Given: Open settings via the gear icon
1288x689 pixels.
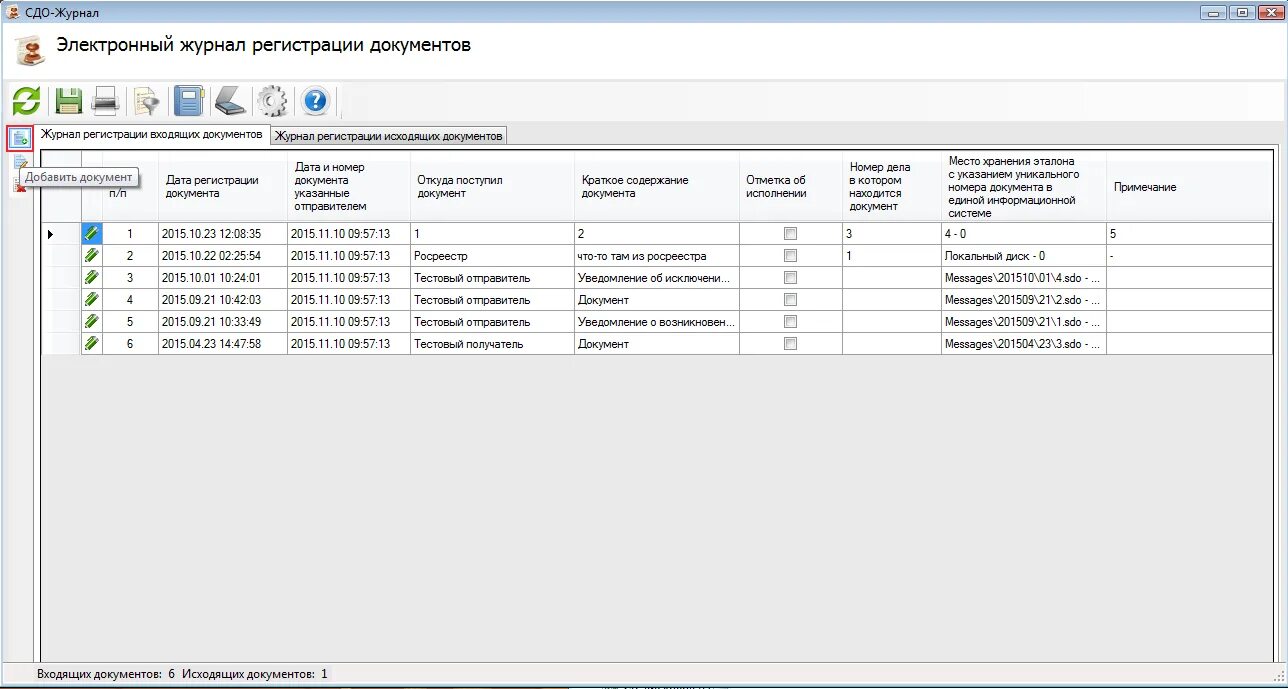Looking at the screenshot, I should pos(272,101).
